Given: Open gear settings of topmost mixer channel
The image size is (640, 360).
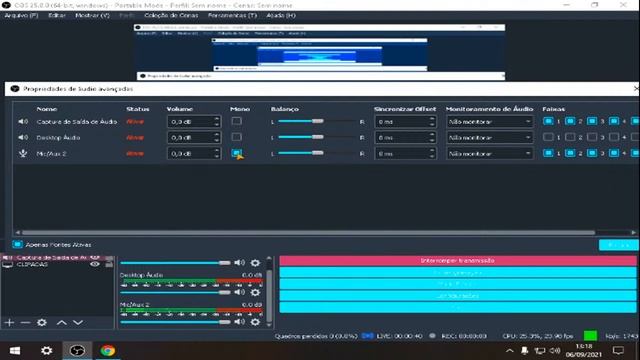Looking at the screenshot, I should (x=255, y=262).
